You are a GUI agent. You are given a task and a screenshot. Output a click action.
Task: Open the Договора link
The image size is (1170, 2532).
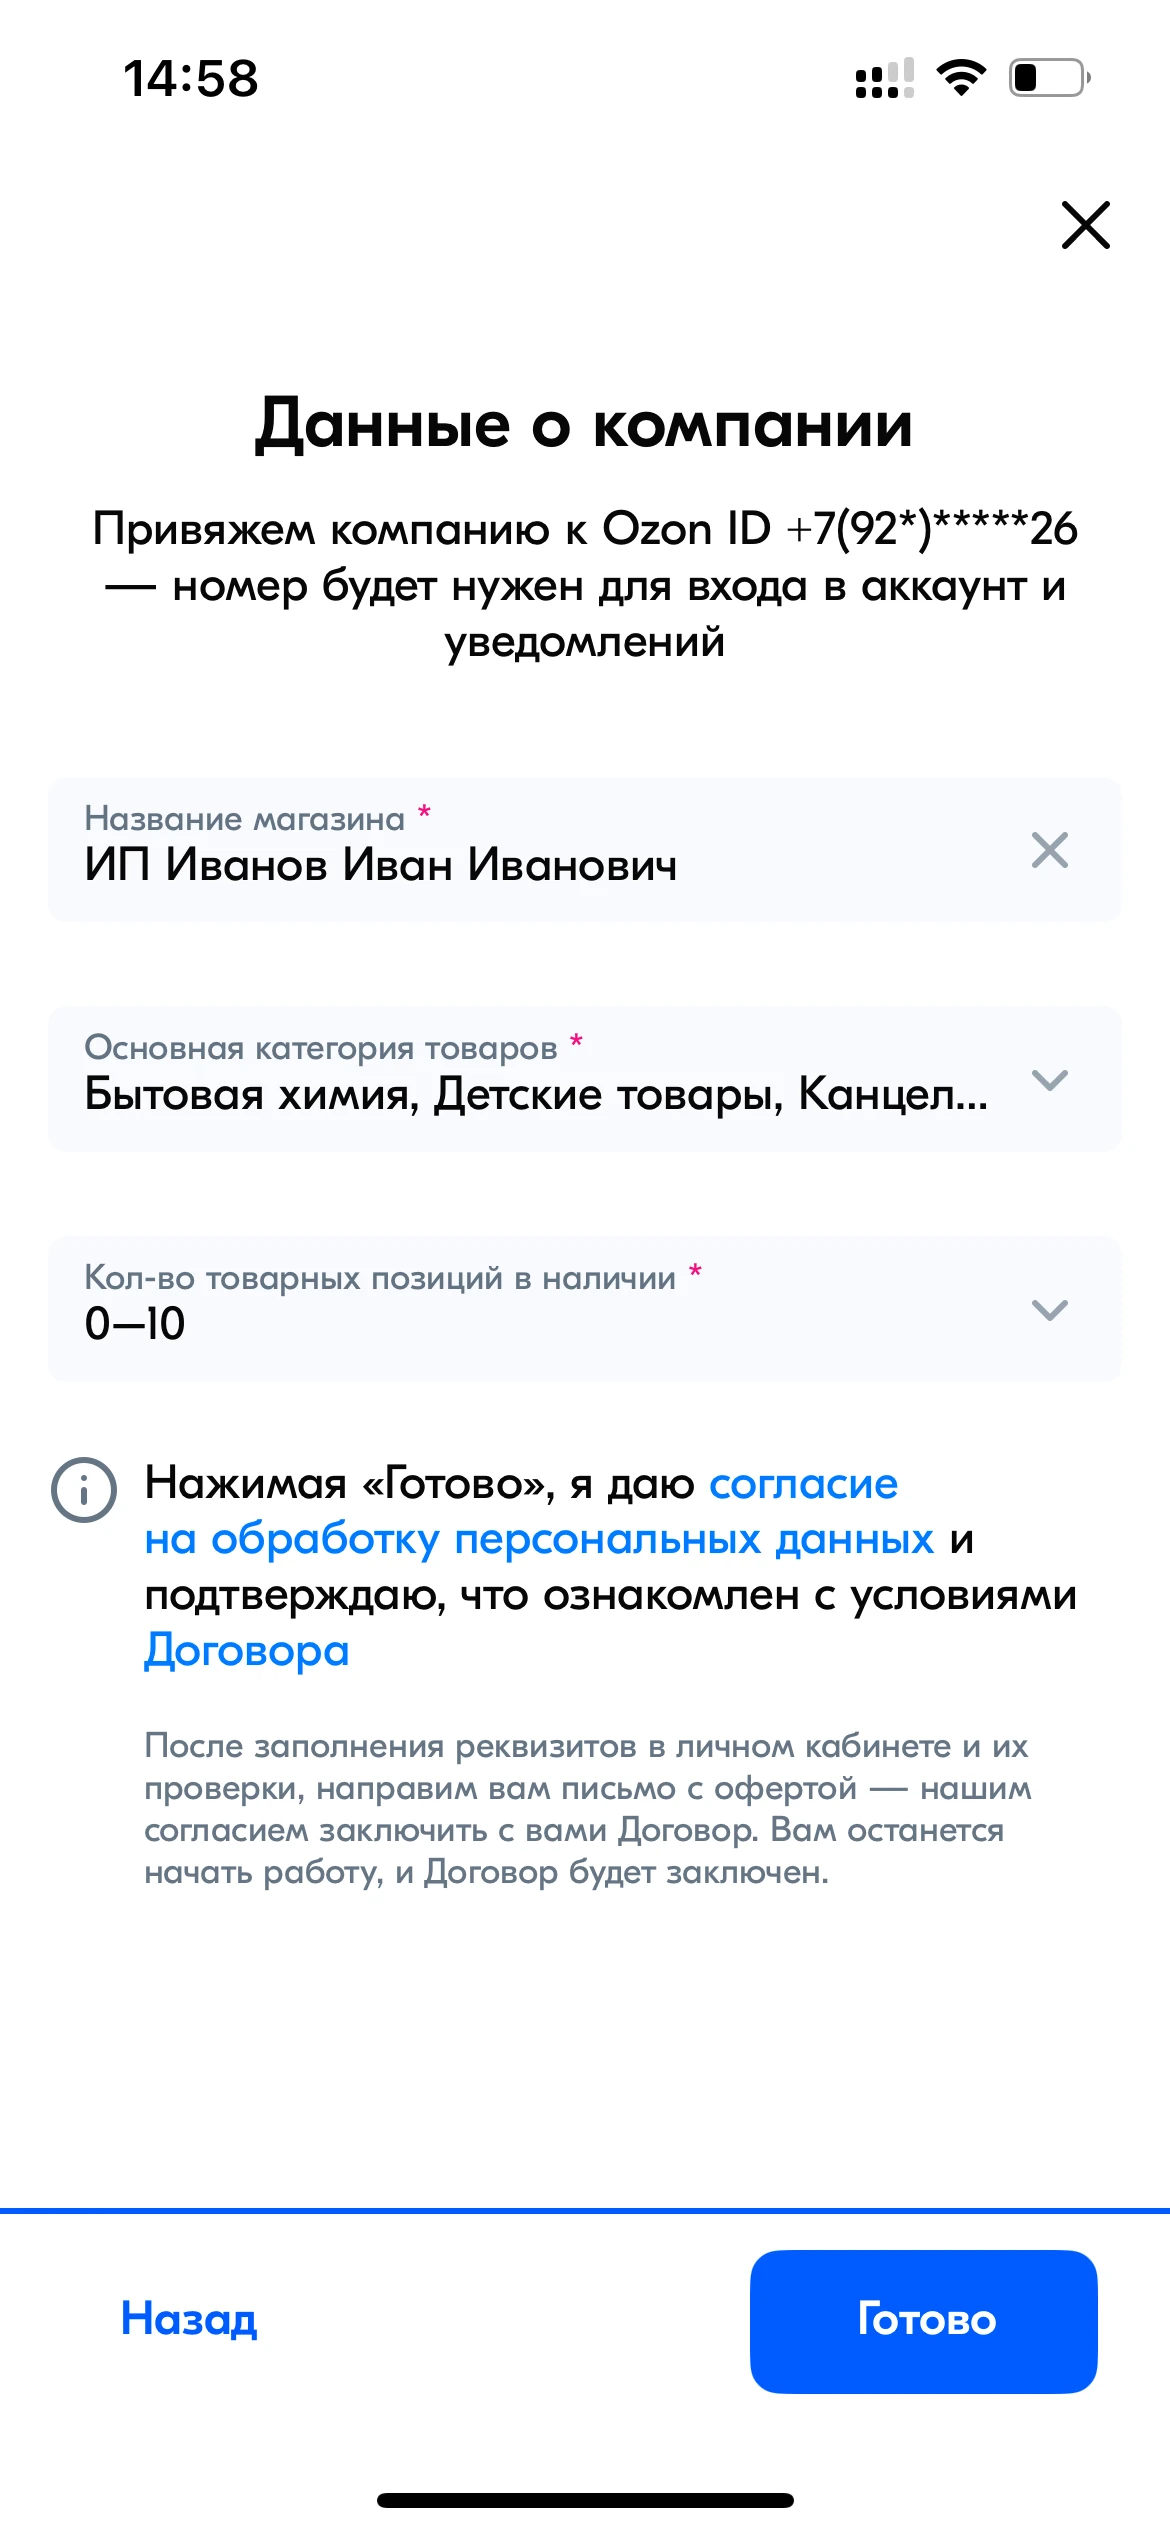(247, 1651)
